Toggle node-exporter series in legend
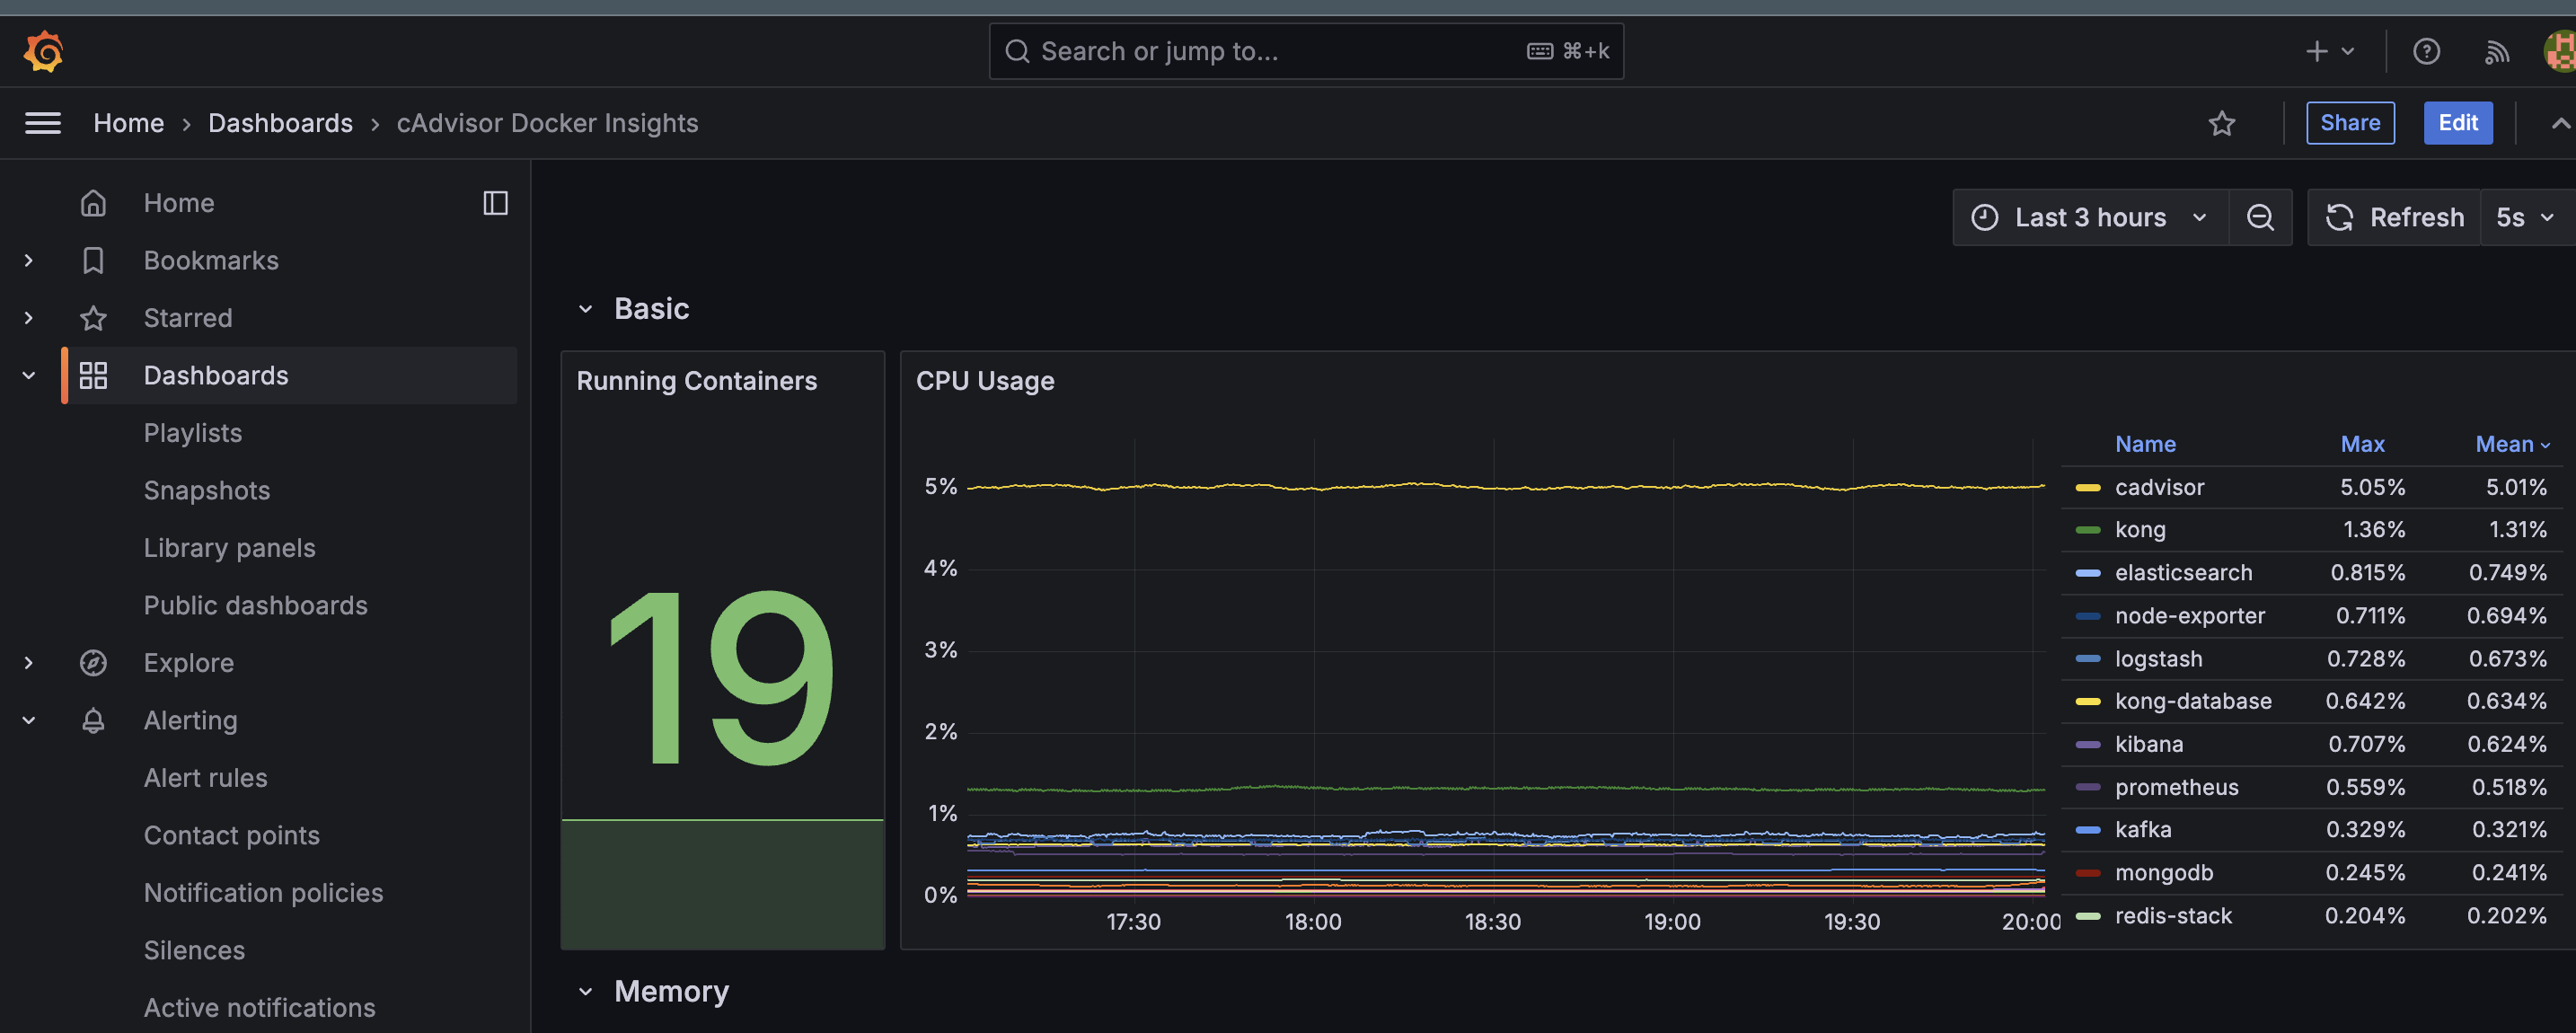This screenshot has width=2576, height=1033. click(2190, 616)
